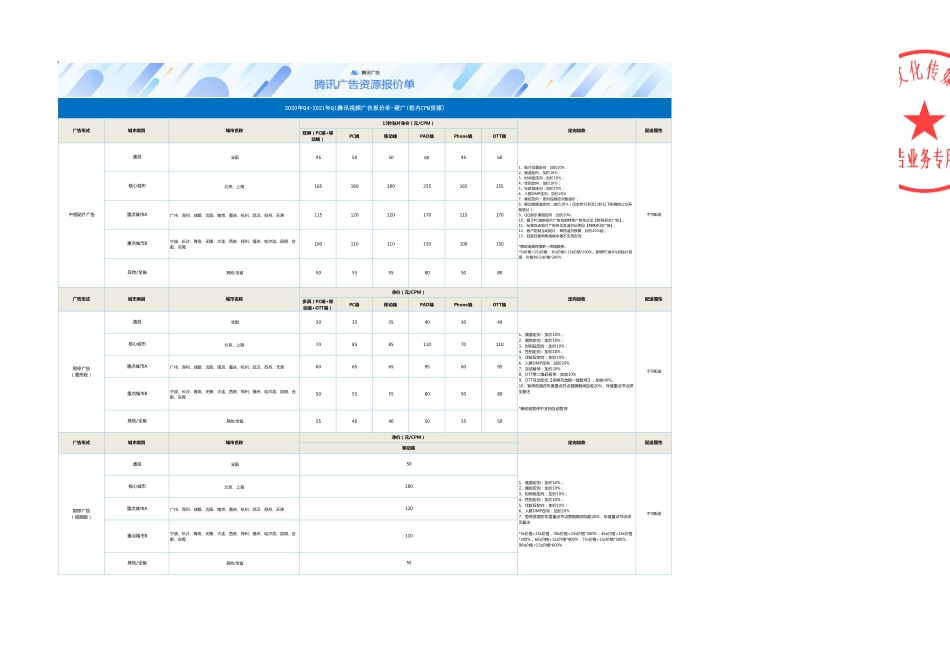Click the 城市名称 cell listing 宁波、长沙、青岛

tap(236, 243)
